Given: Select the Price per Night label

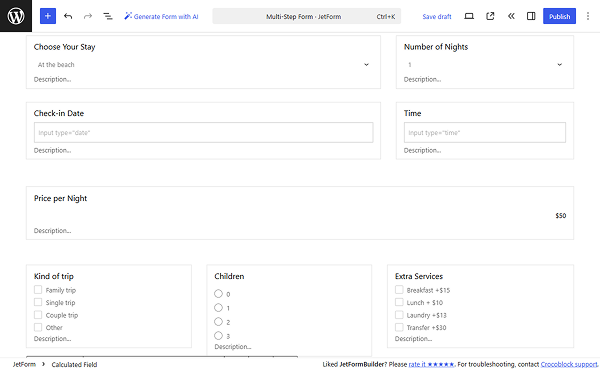Looking at the screenshot, I should 60,198.
